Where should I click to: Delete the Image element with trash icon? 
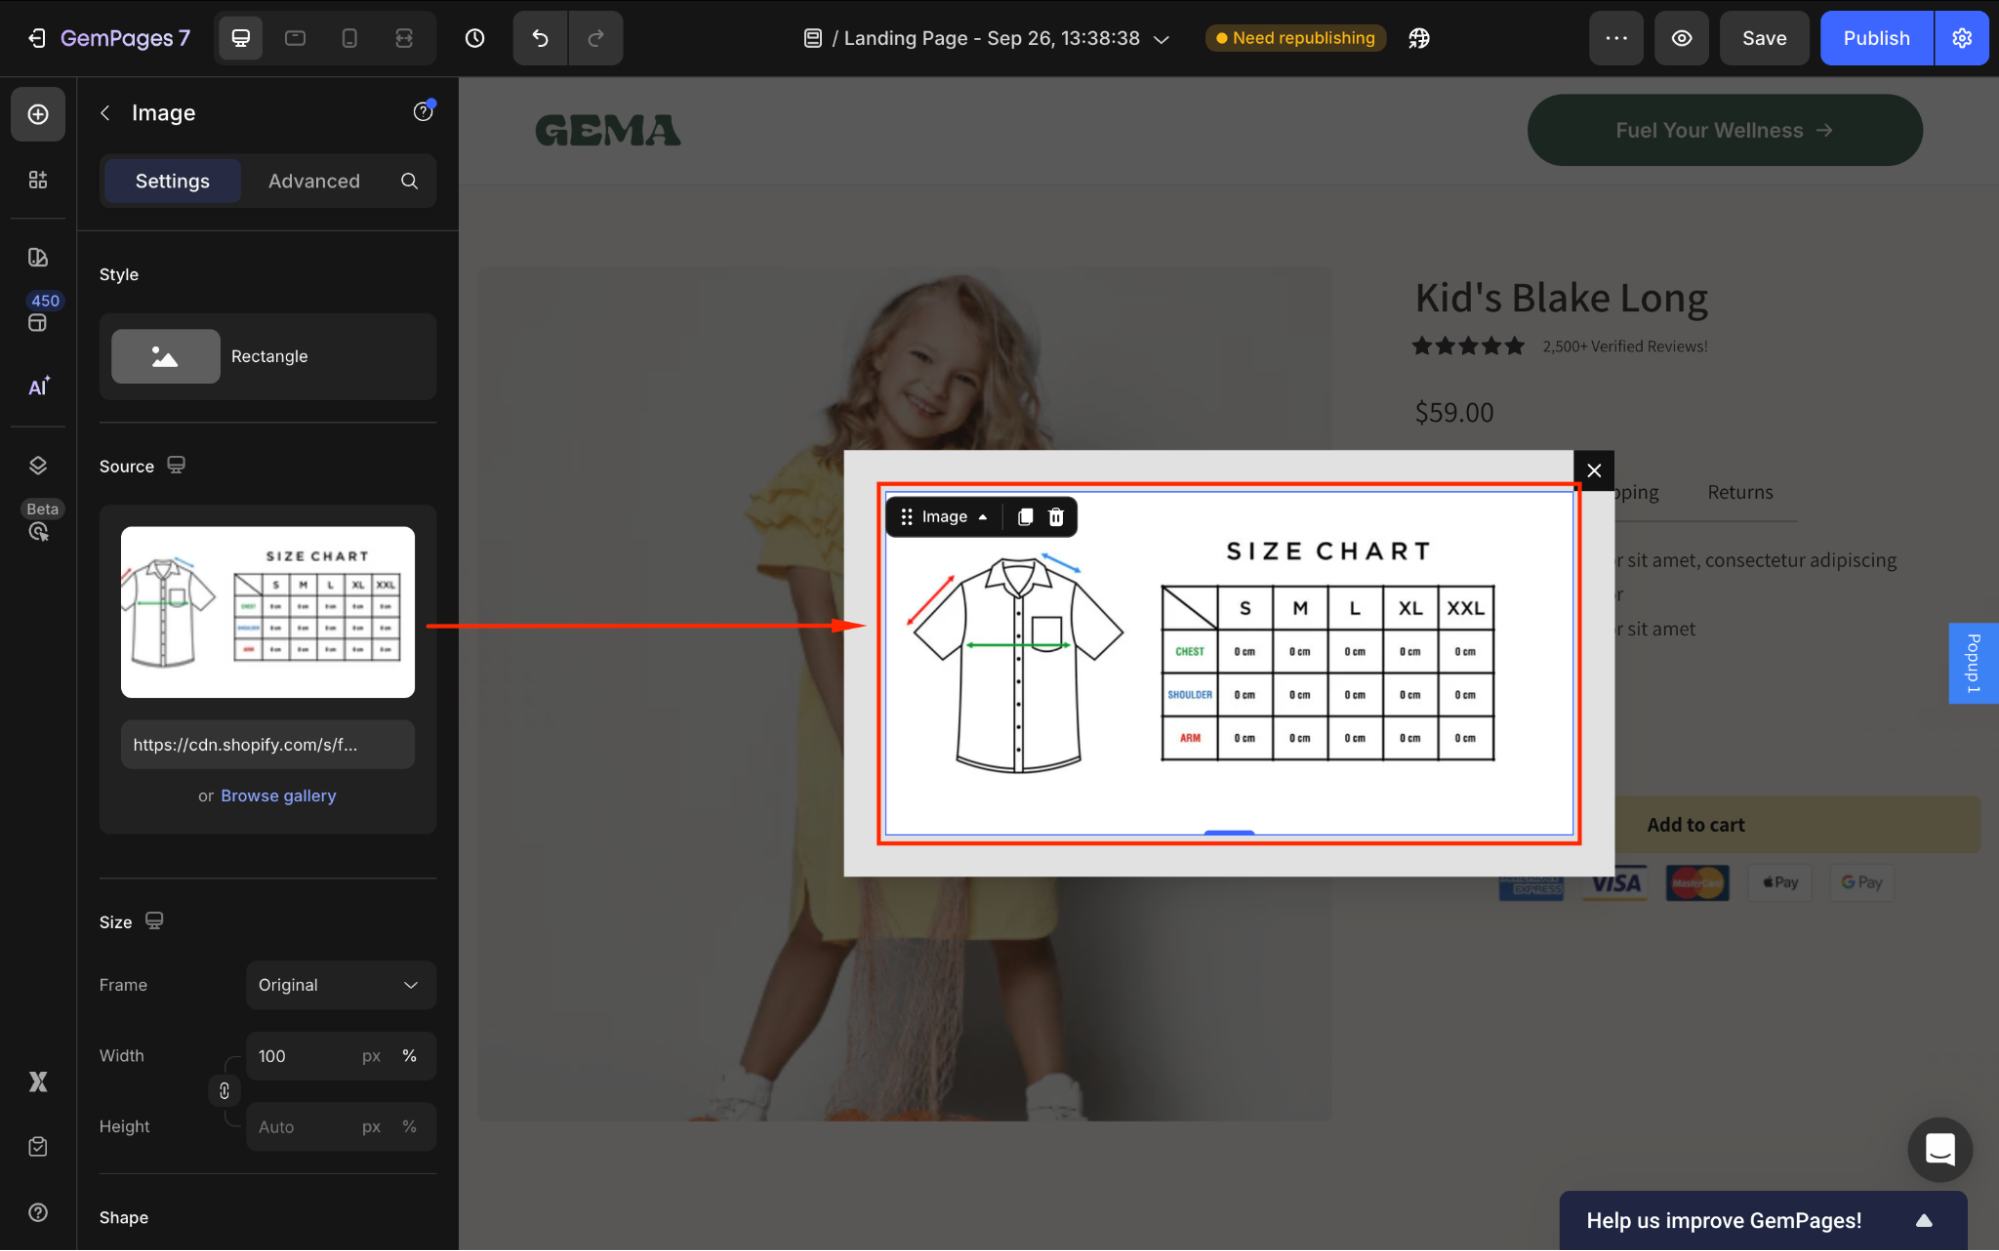pos(1056,517)
